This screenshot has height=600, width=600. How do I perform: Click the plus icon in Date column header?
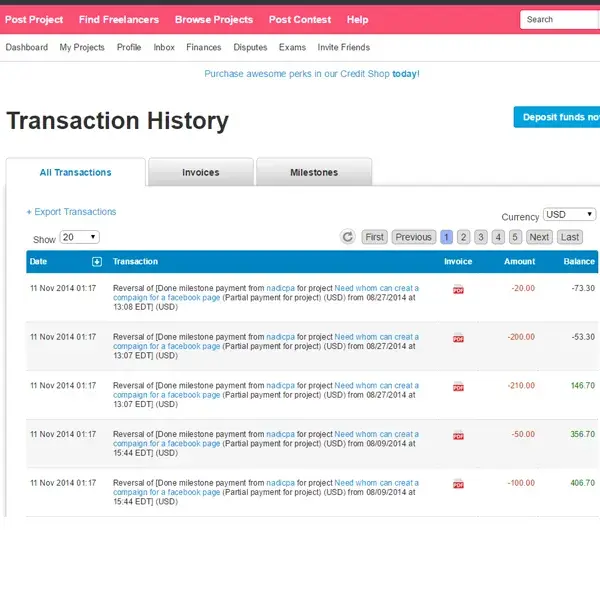[x=97, y=262]
